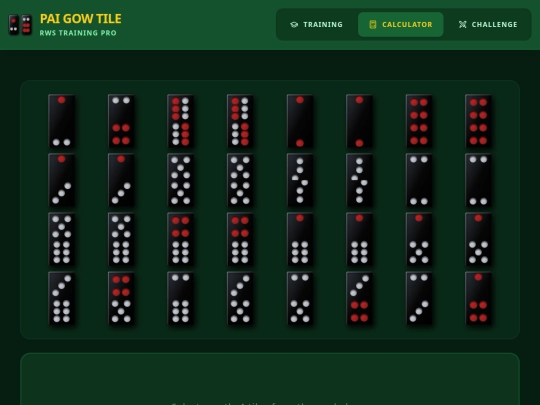This screenshot has width=540, height=405.
Task: Select the left red 4-6 tile
Action: [x=180, y=239]
